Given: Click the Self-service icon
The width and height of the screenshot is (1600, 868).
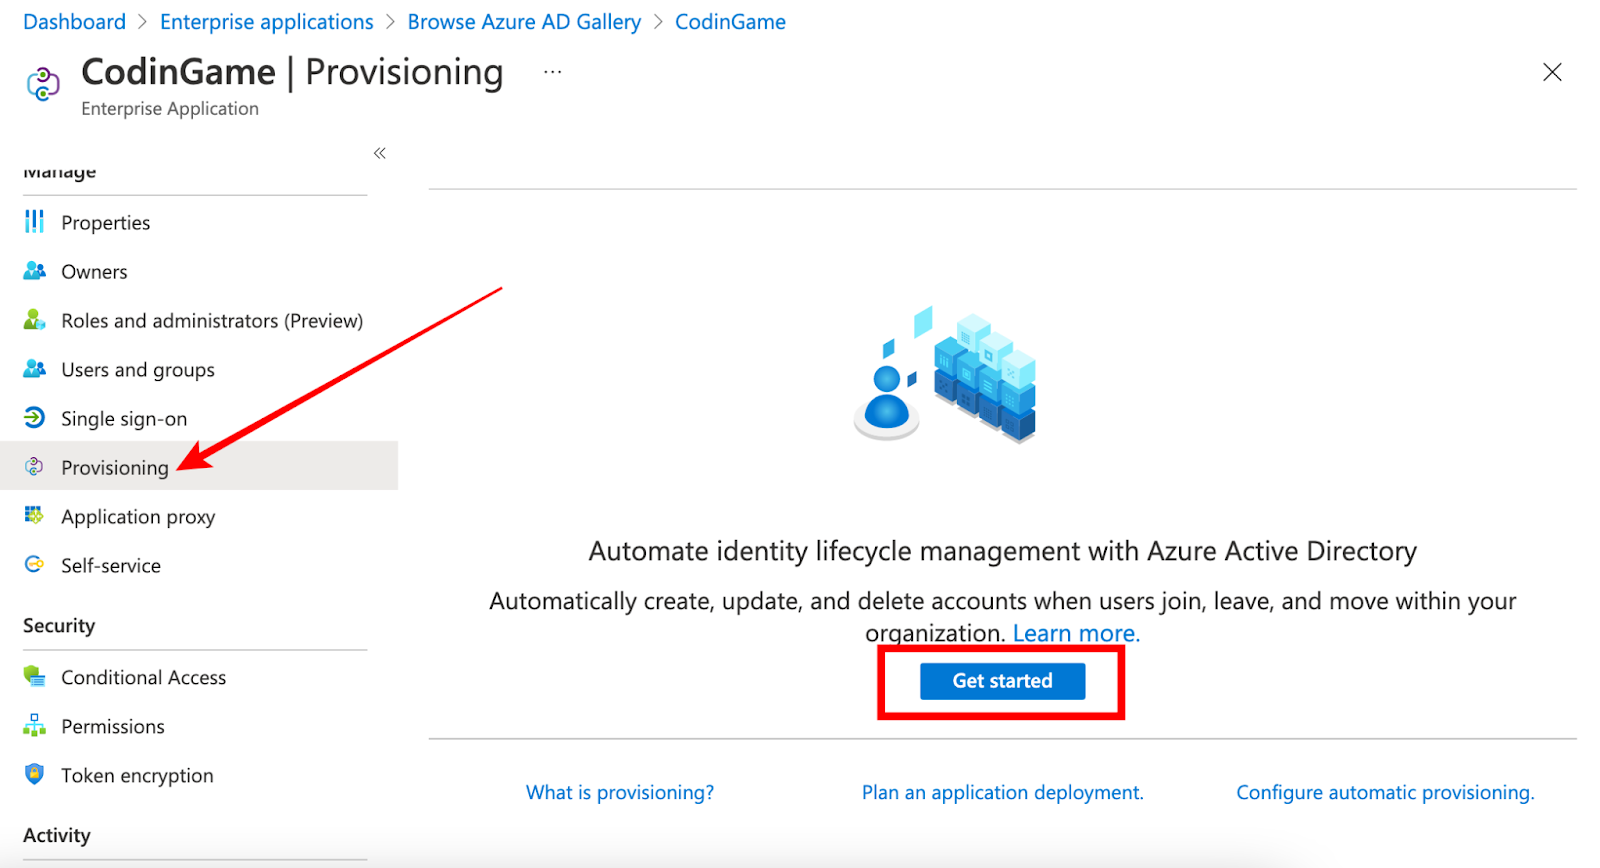Looking at the screenshot, I should click(x=34, y=564).
